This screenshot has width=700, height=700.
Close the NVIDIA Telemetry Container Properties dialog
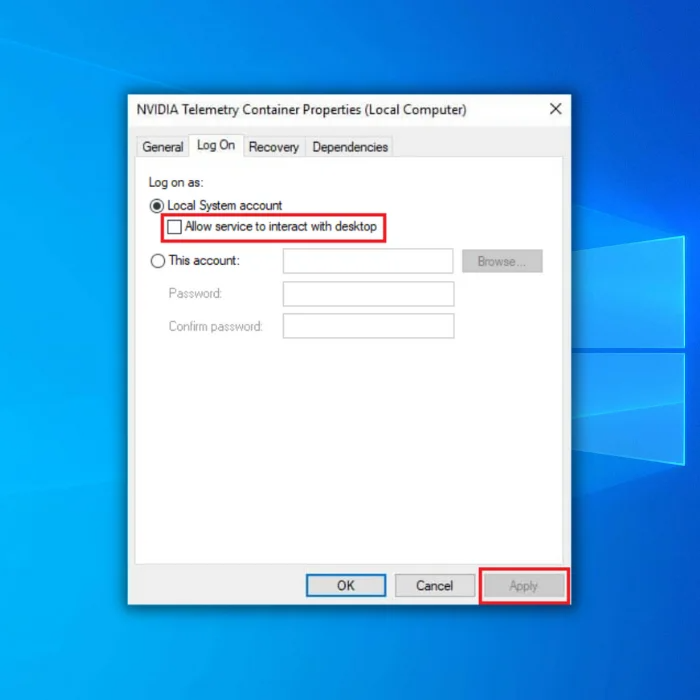coord(555,109)
